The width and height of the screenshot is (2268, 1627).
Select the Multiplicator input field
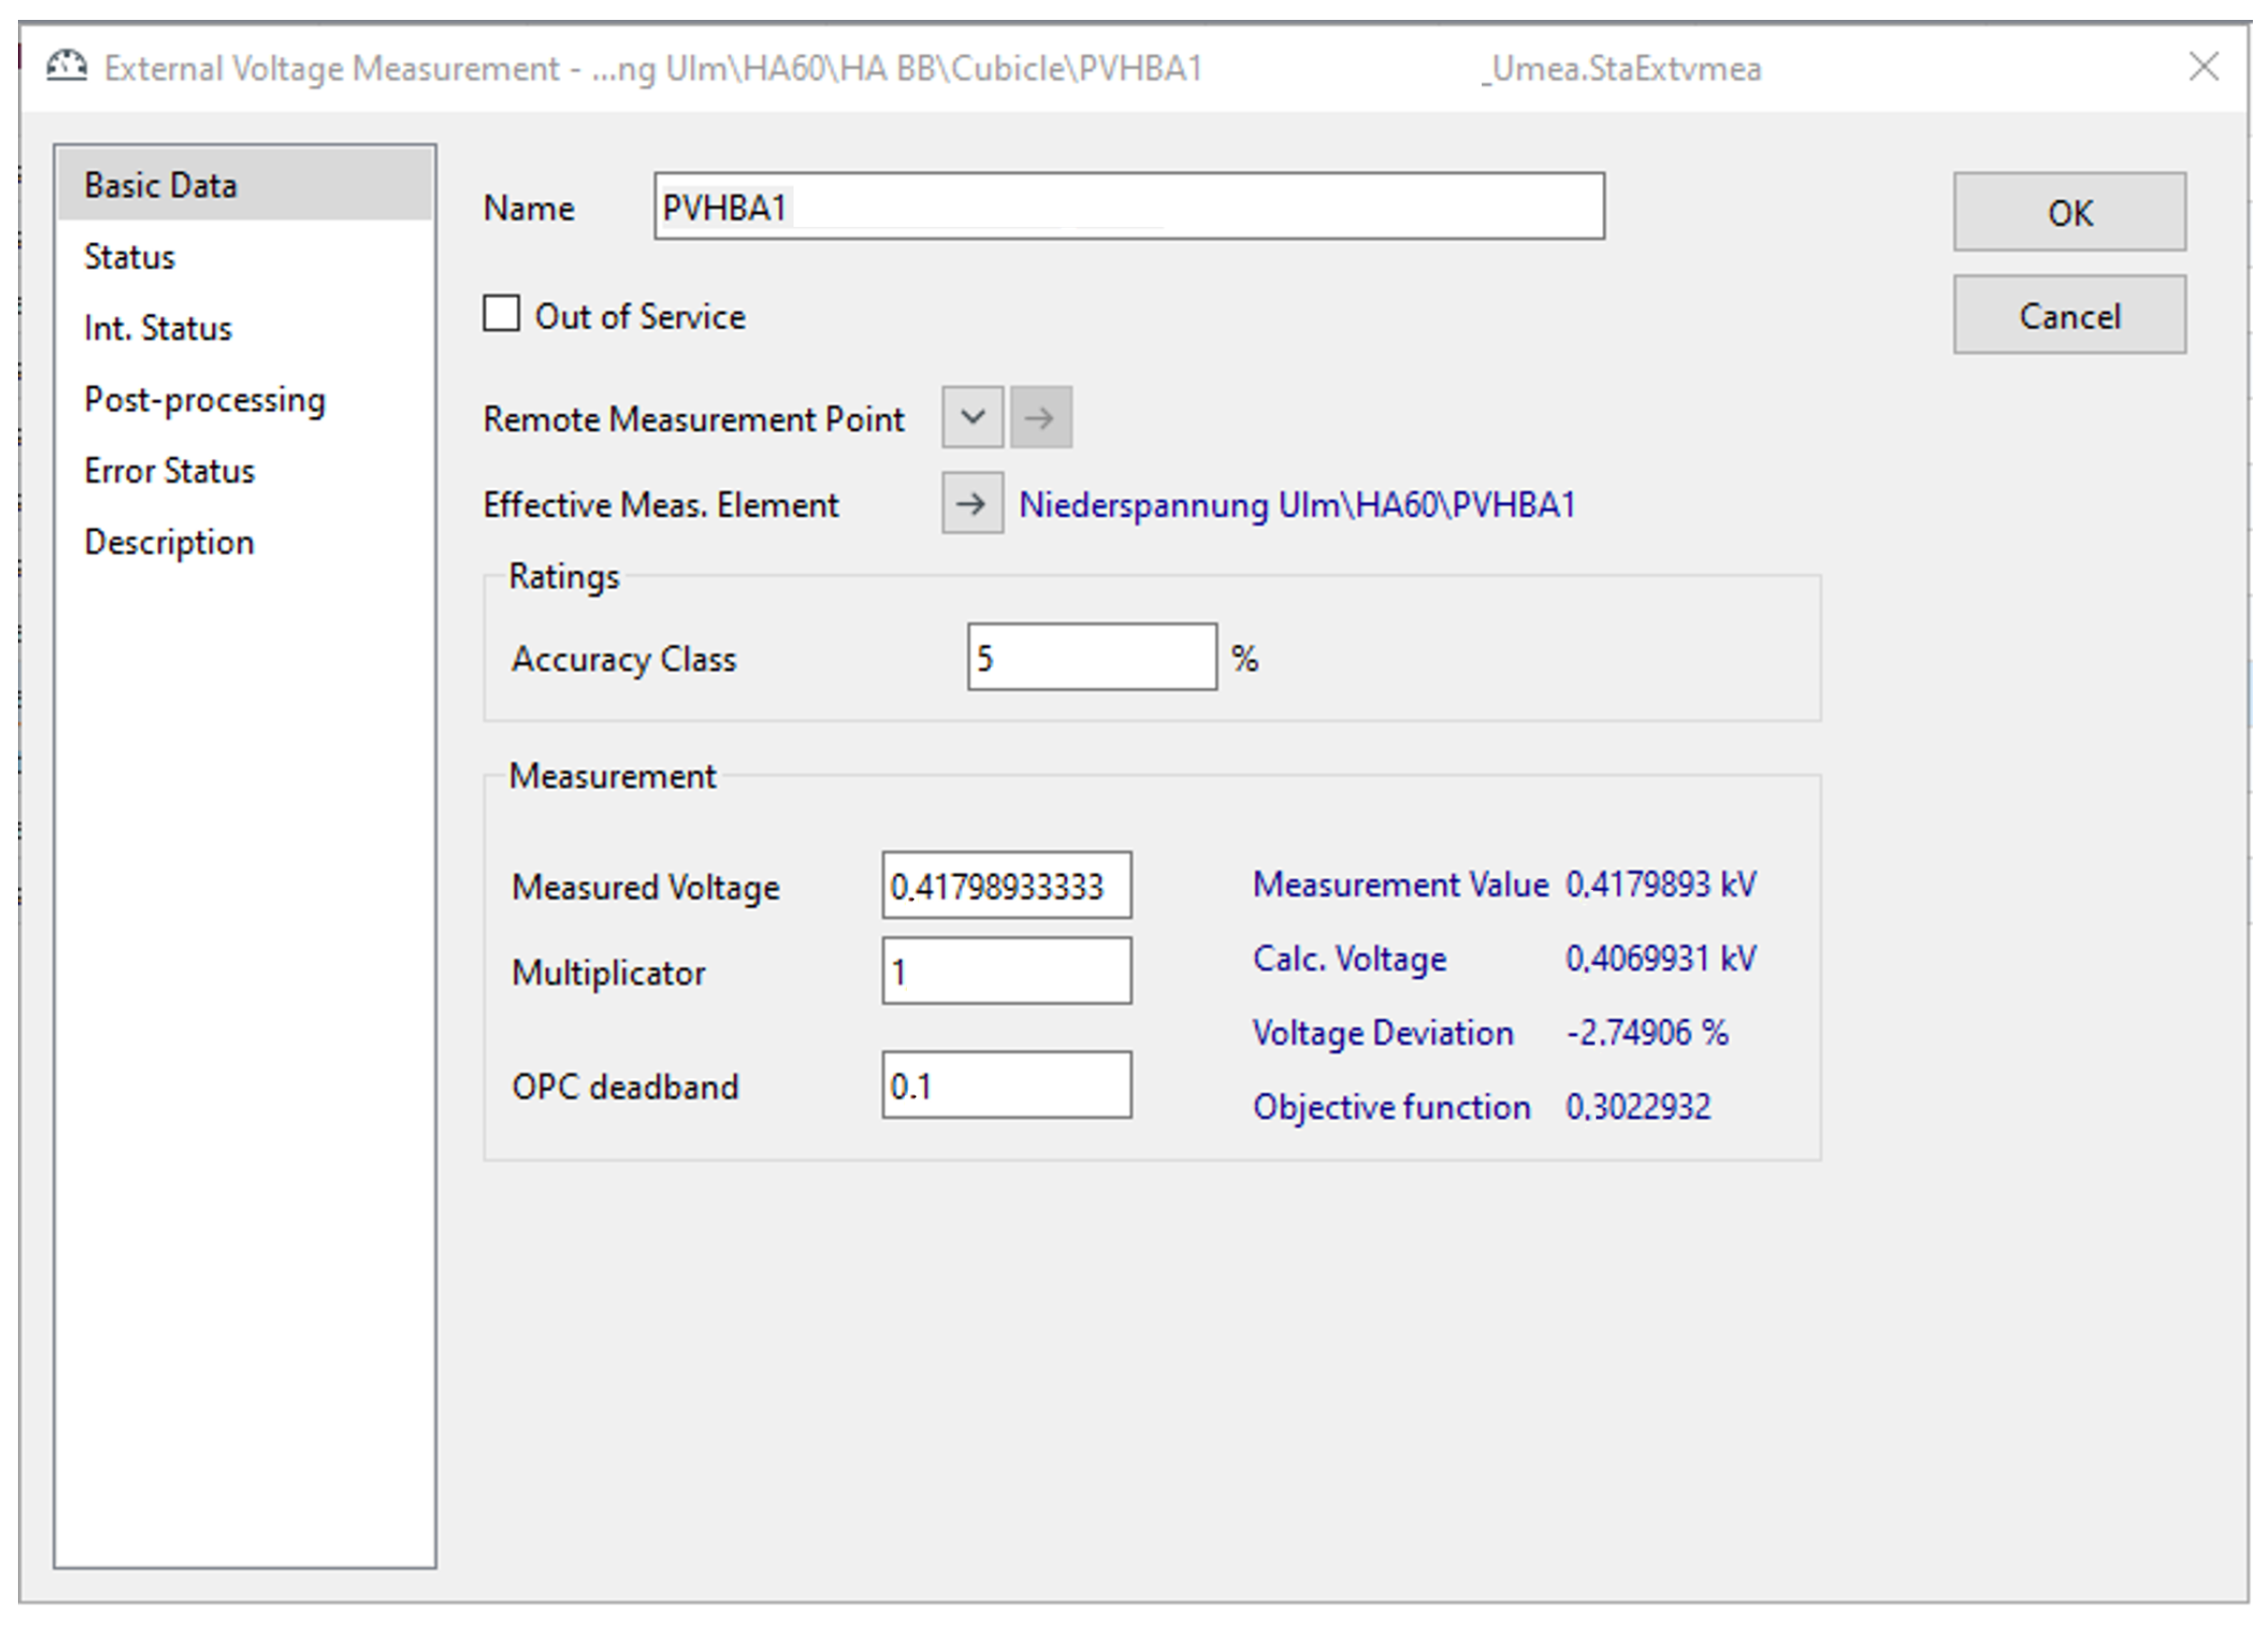click(1007, 971)
